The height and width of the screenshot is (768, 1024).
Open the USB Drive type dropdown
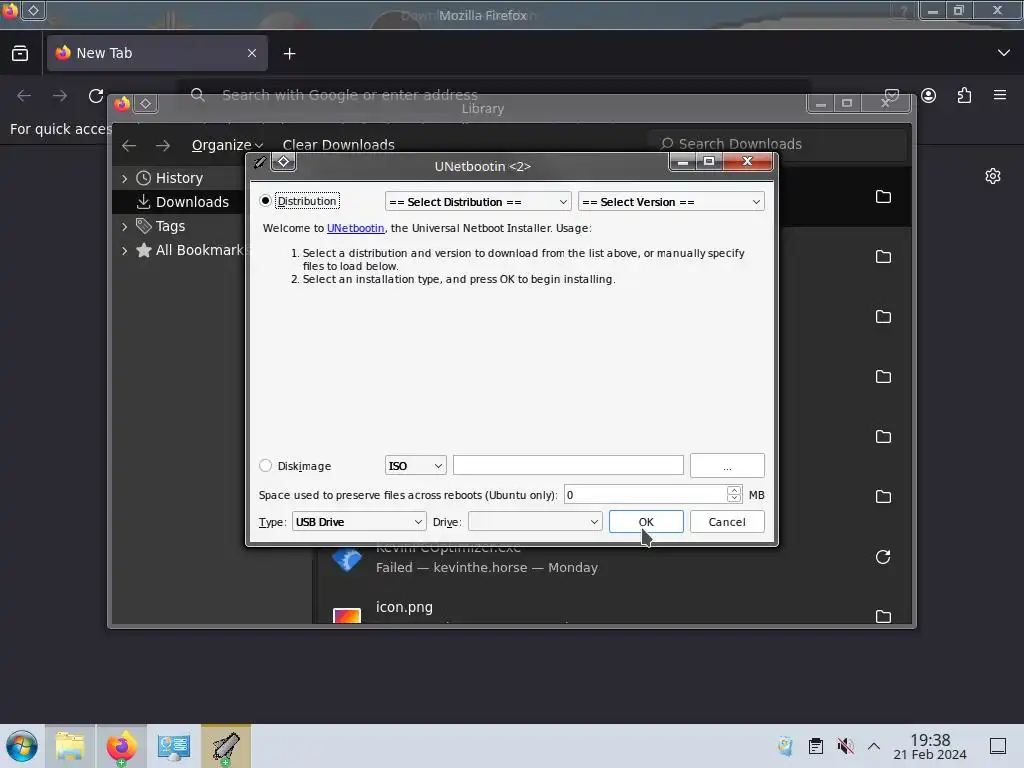point(359,522)
